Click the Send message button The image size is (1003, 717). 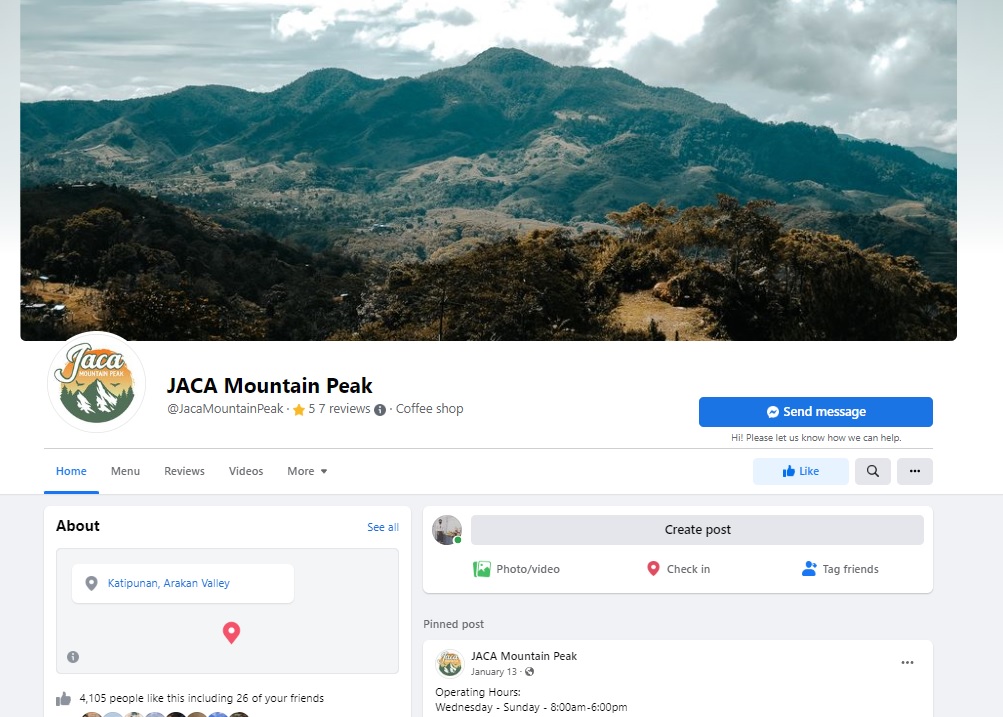click(815, 412)
